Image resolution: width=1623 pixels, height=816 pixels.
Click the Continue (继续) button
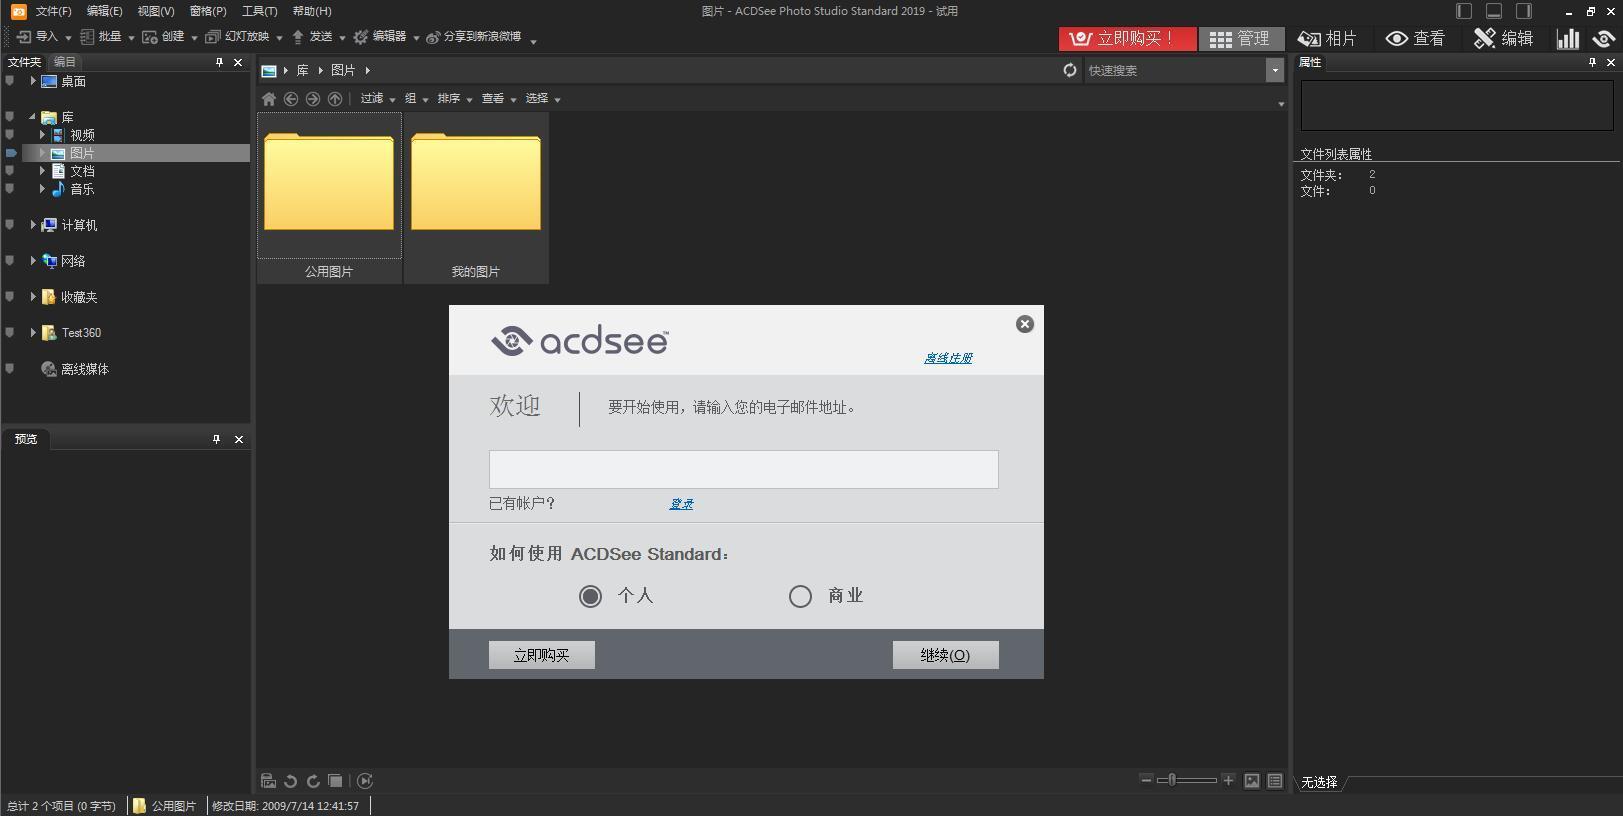point(945,655)
